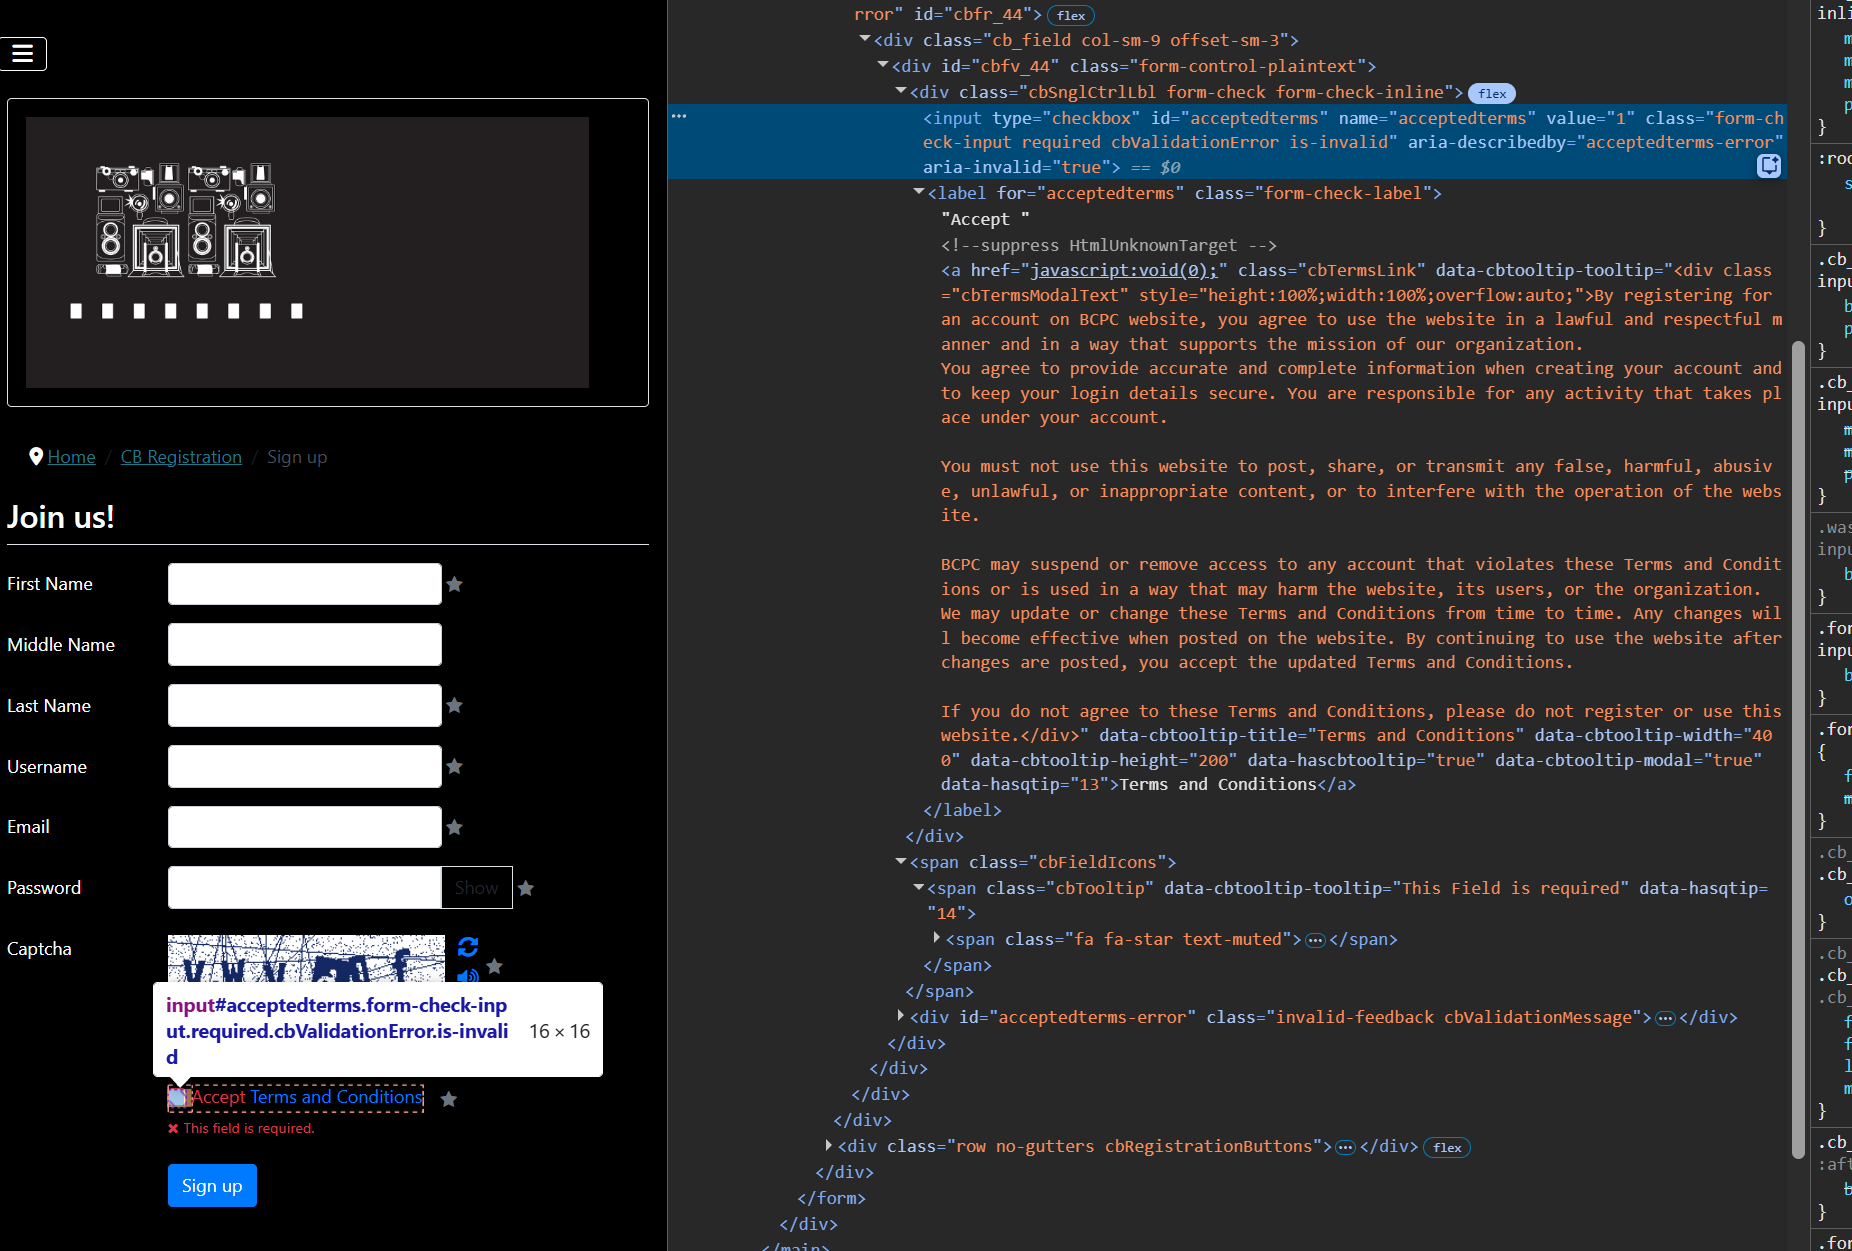The width and height of the screenshot is (1852, 1251).
Task: Click the required star beside Password
Action: point(526,888)
